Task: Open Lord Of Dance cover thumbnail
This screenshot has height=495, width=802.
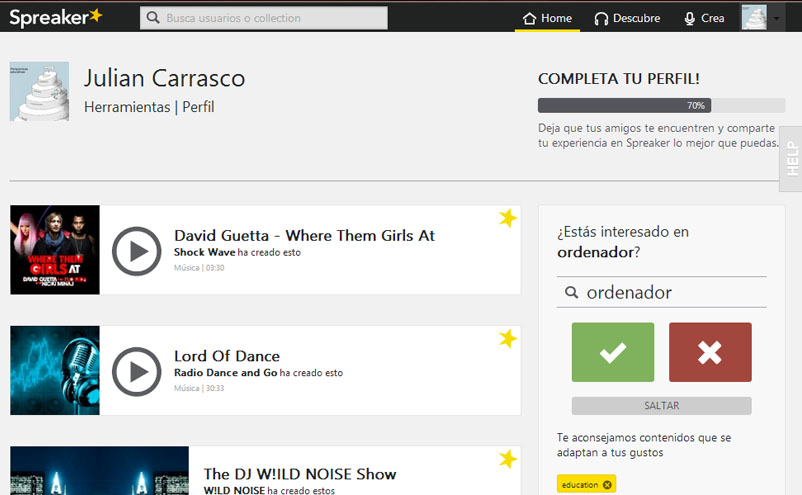Action: [x=55, y=370]
